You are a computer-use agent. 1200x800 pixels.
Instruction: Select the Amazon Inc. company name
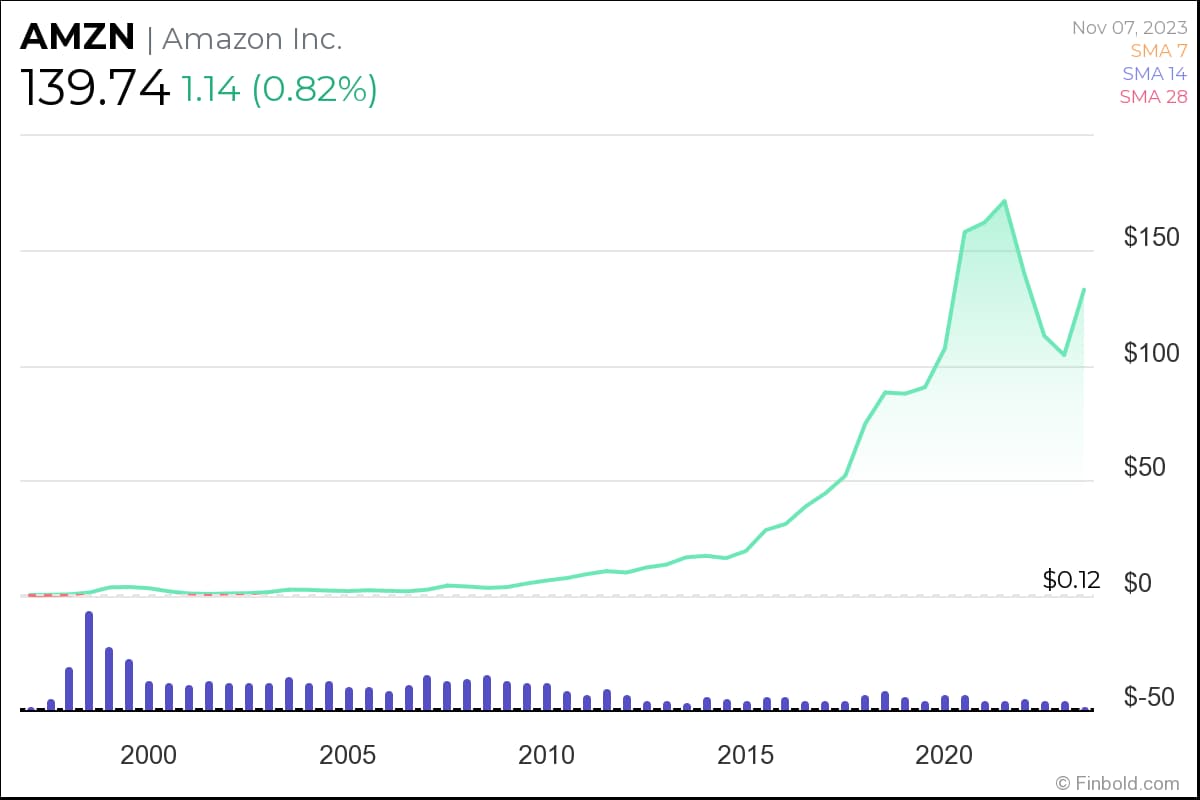click(x=252, y=39)
